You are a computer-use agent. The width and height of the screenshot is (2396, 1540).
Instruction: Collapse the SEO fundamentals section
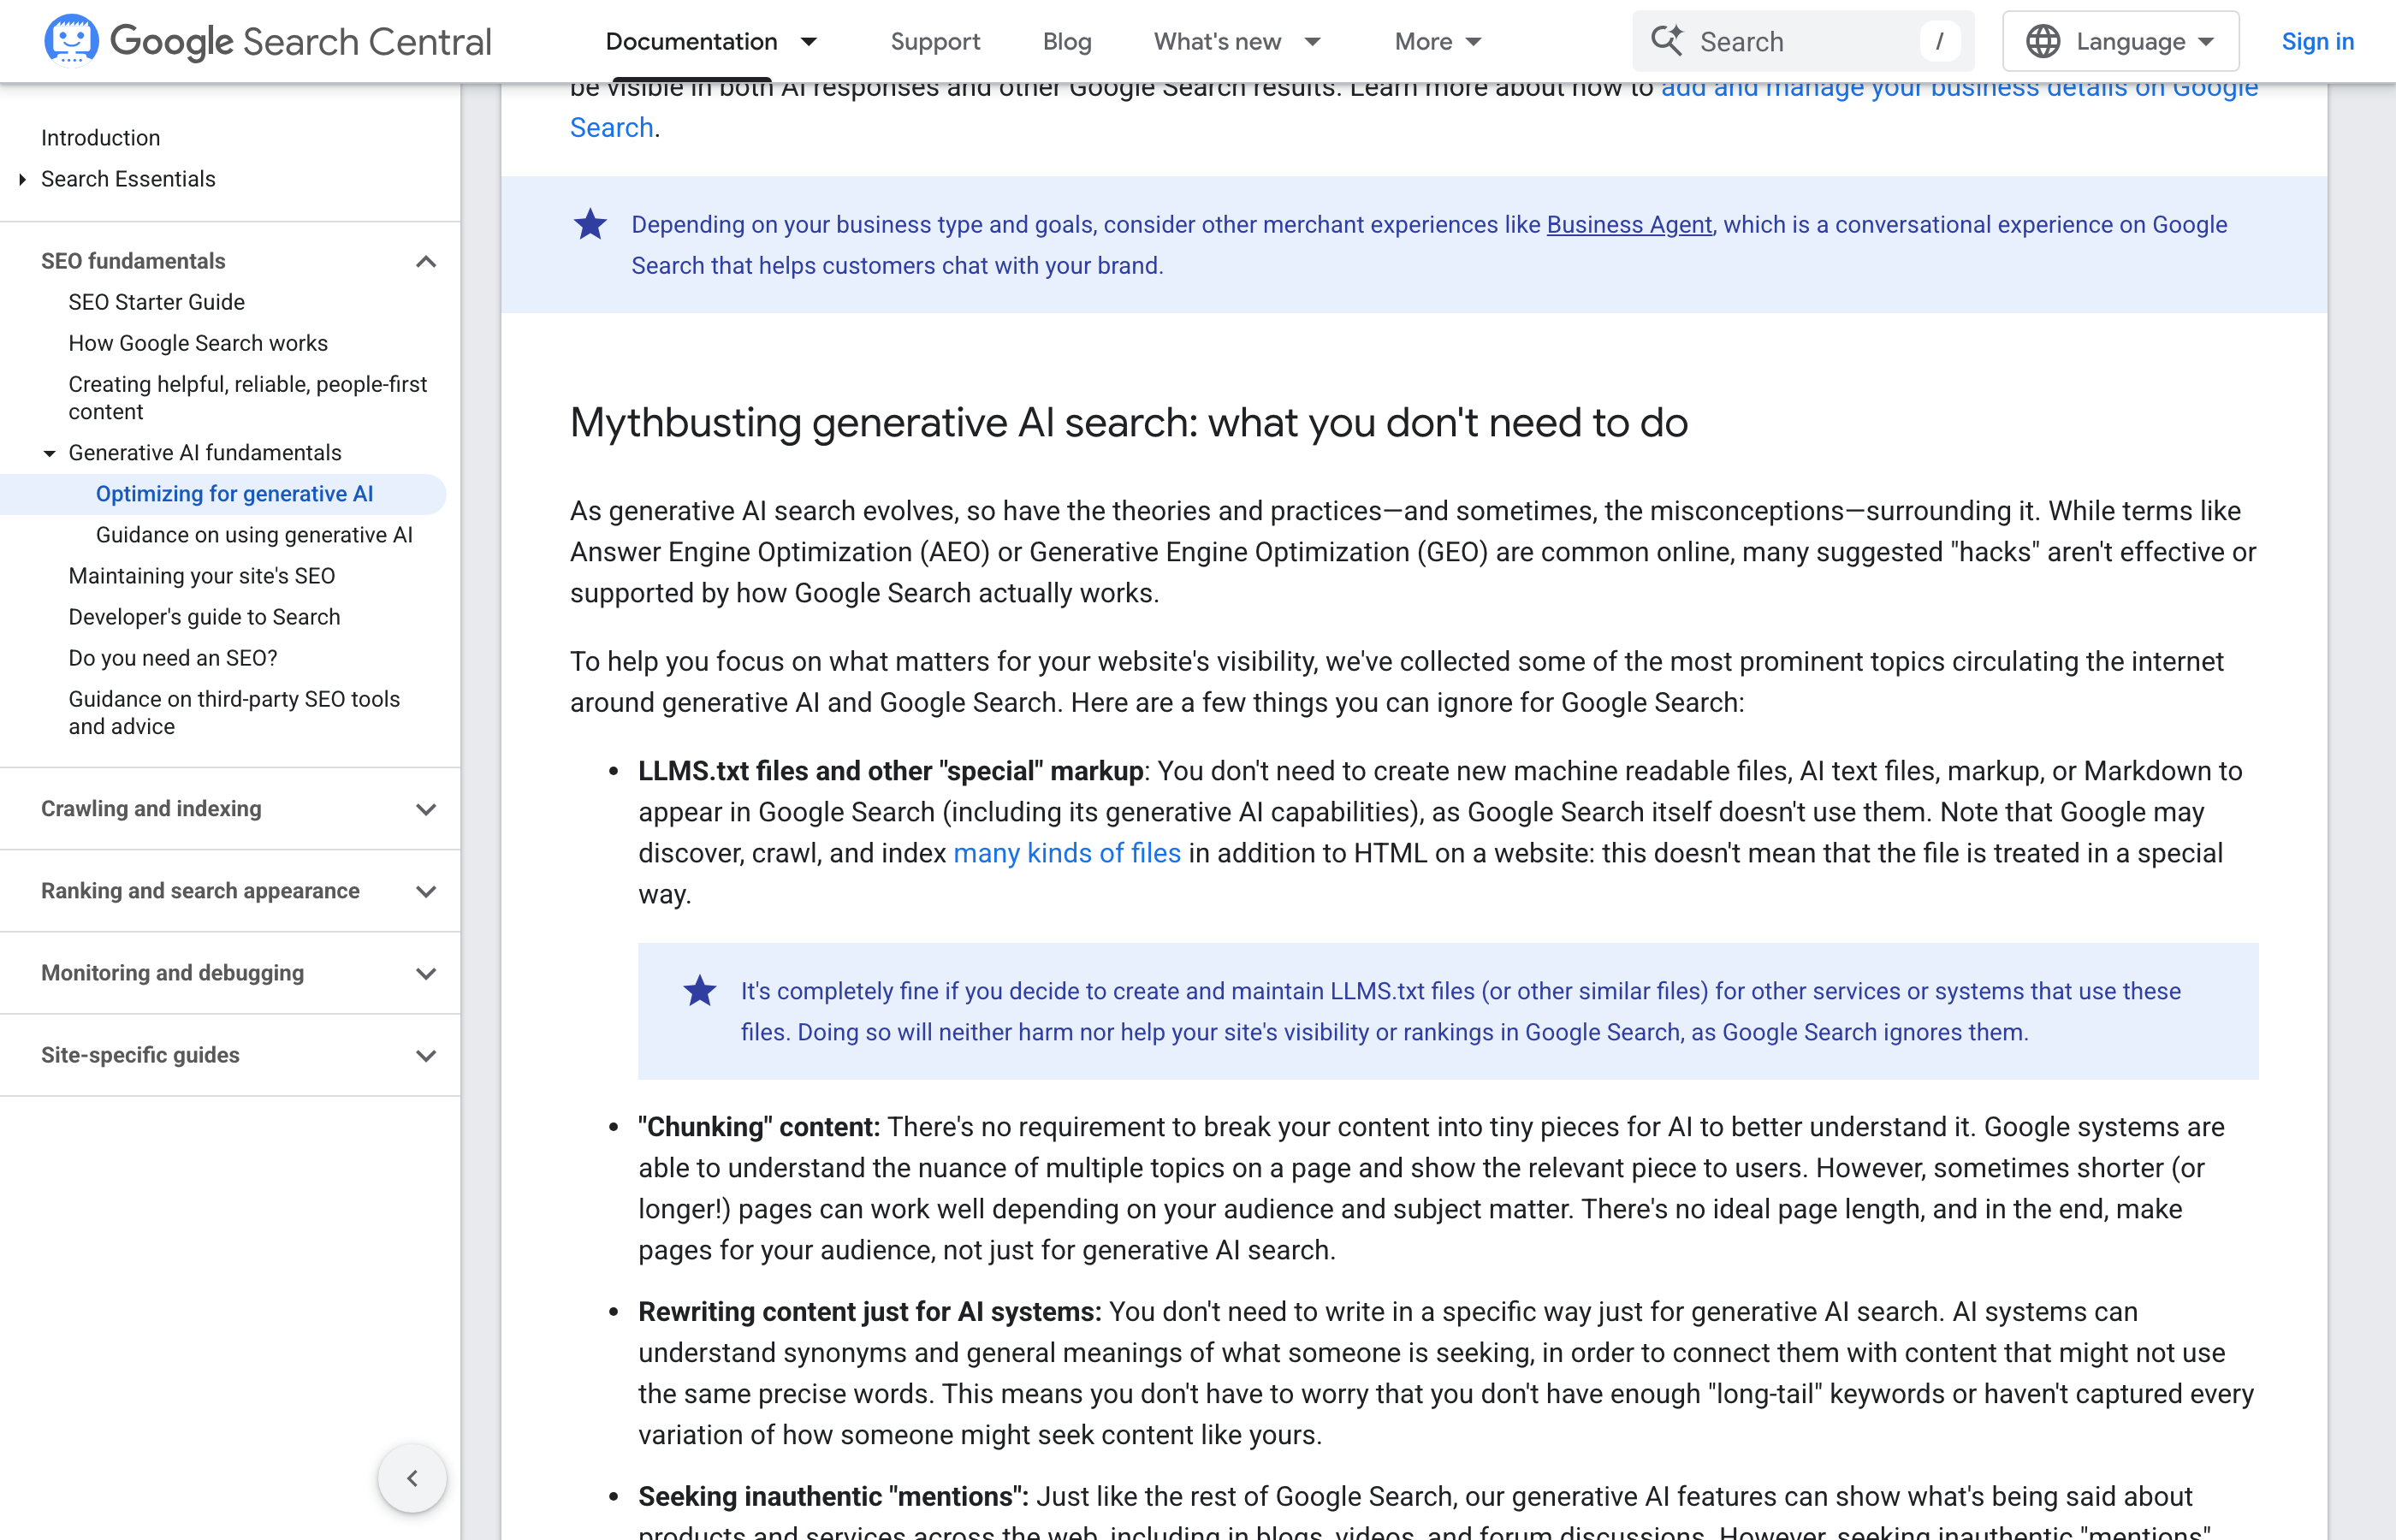click(426, 261)
